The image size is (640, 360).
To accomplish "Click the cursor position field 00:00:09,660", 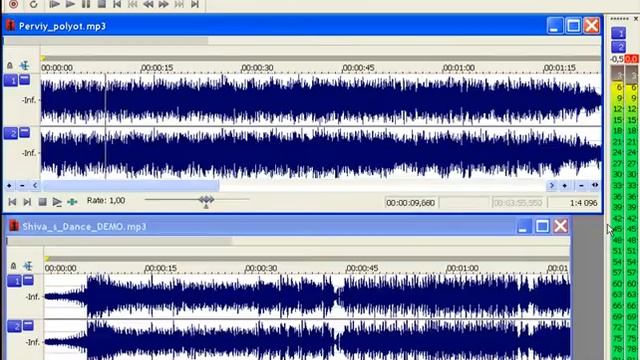I will coord(411,203).
